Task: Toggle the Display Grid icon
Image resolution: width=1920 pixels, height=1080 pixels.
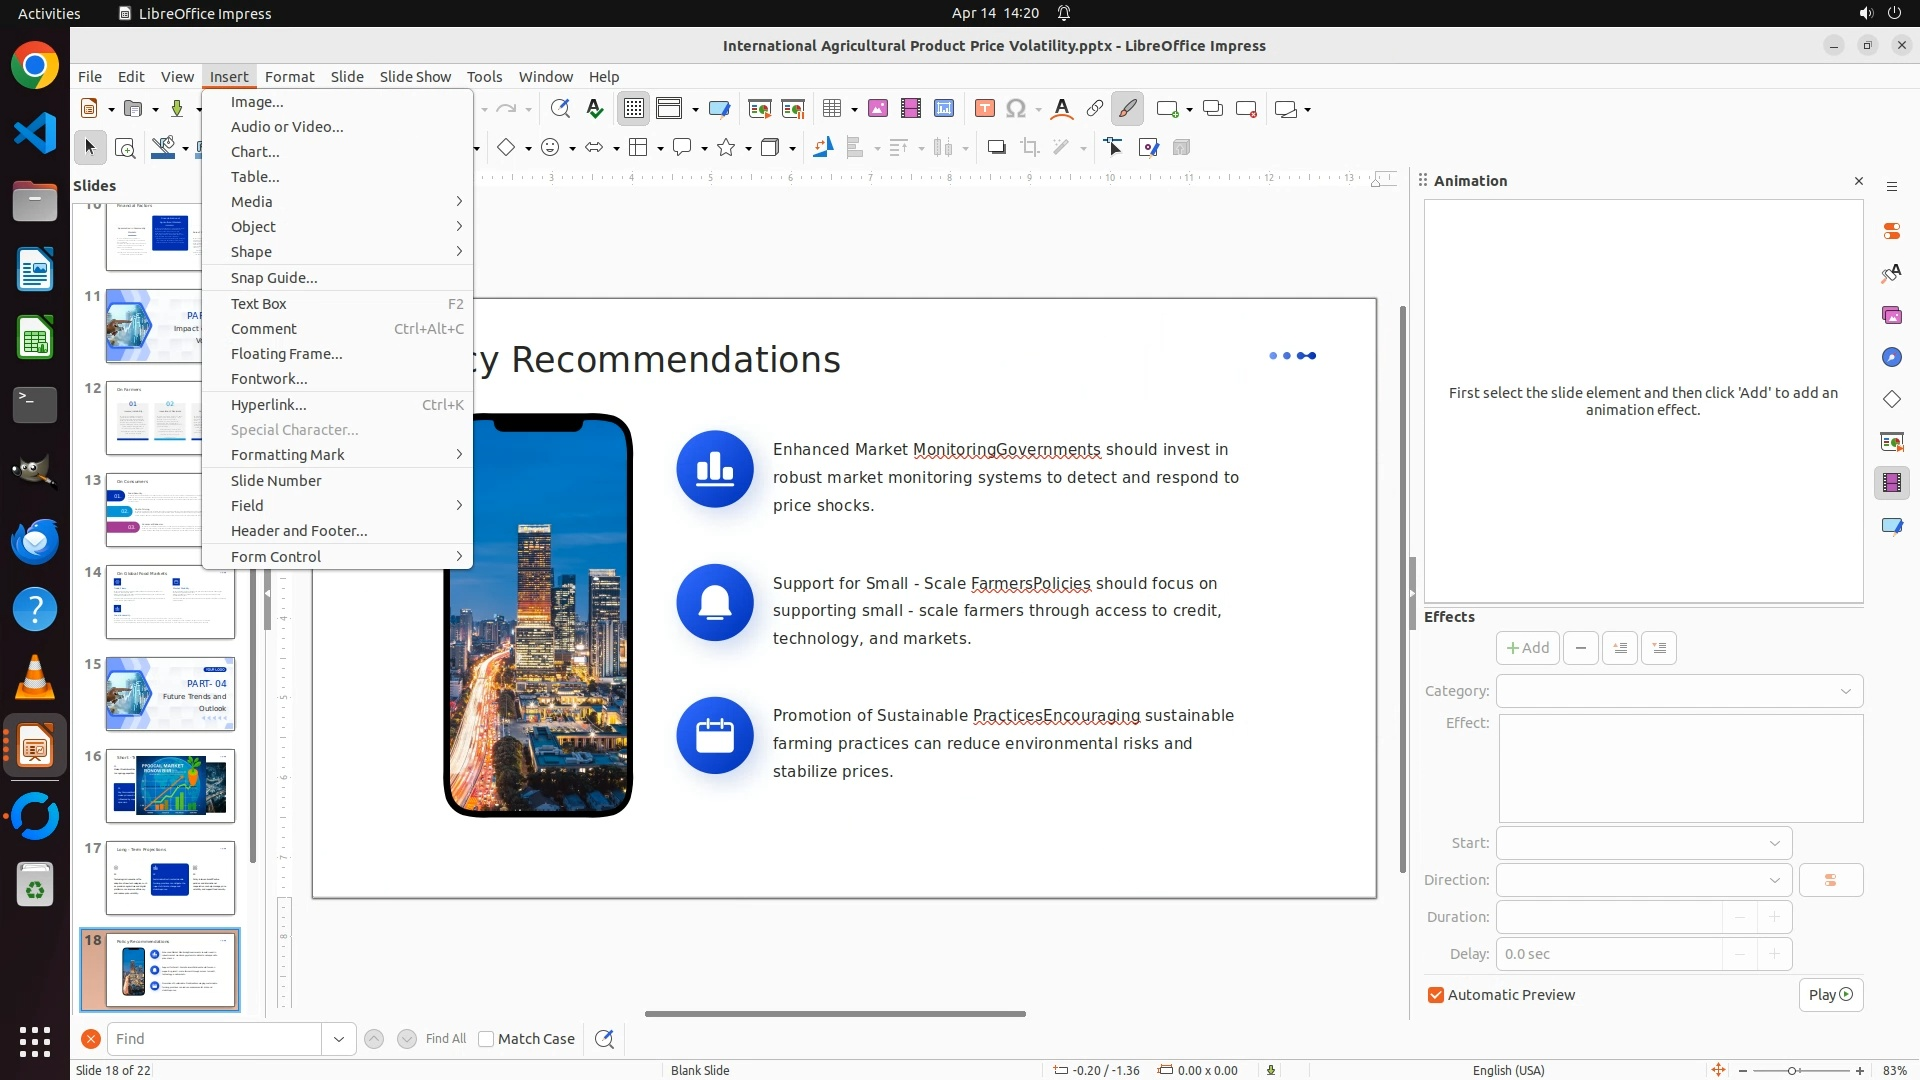Action: tap(634, 109)
